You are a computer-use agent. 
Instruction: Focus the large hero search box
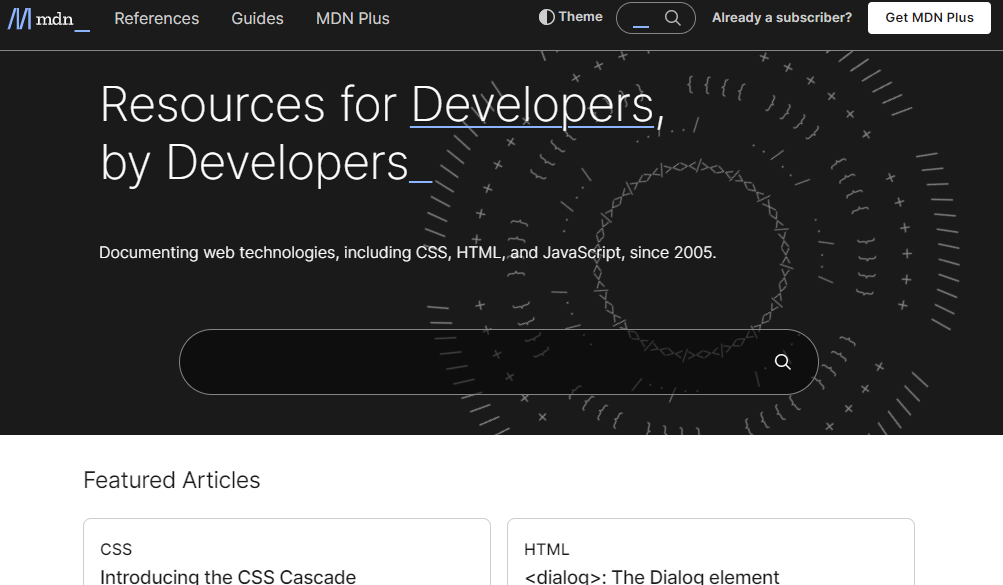[x=499, y=362]
